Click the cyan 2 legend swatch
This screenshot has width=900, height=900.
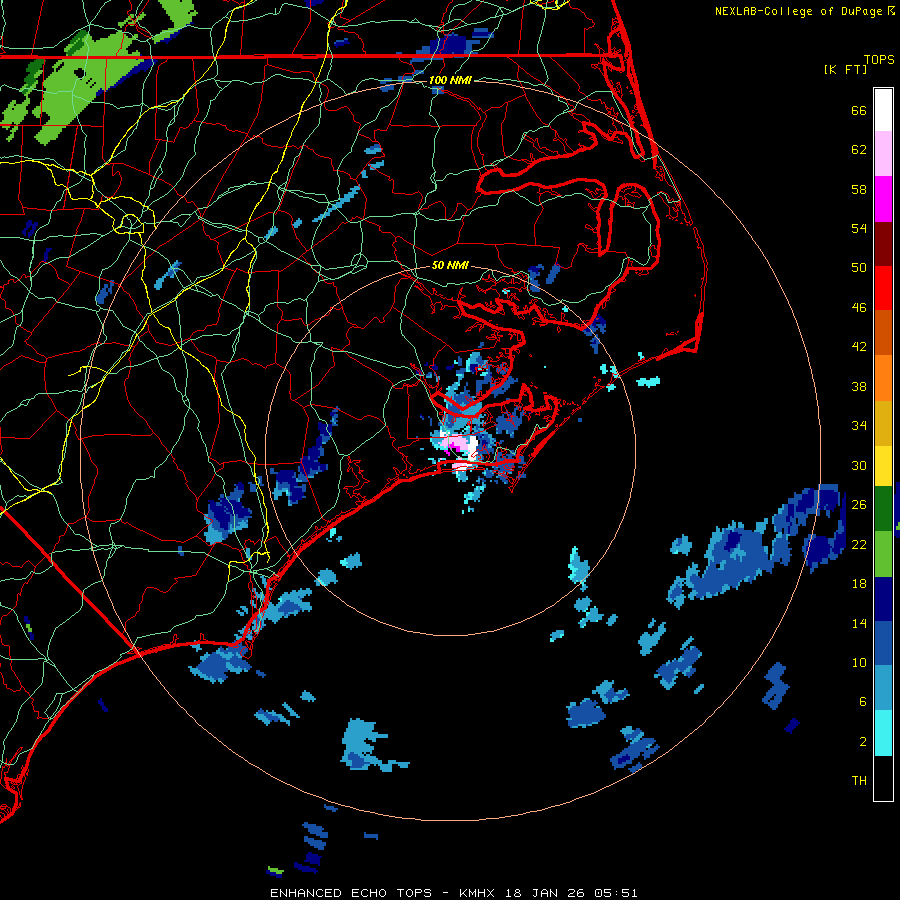[883, 733]
